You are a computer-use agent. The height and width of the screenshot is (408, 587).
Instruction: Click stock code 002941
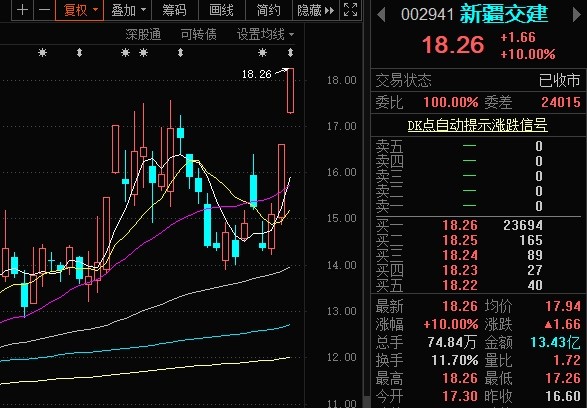point(427,15)
